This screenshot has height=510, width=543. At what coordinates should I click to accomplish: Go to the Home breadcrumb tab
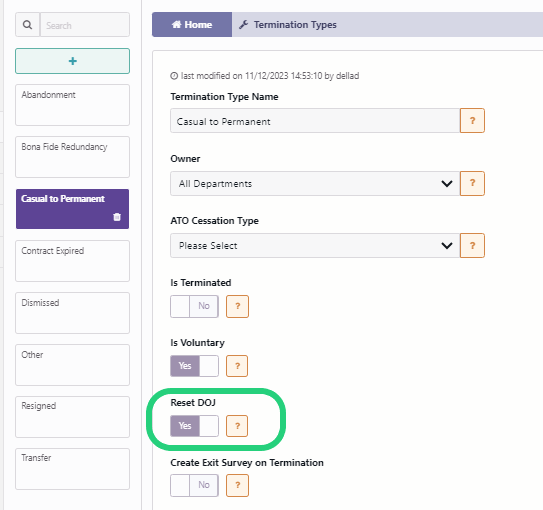[192, 25]
